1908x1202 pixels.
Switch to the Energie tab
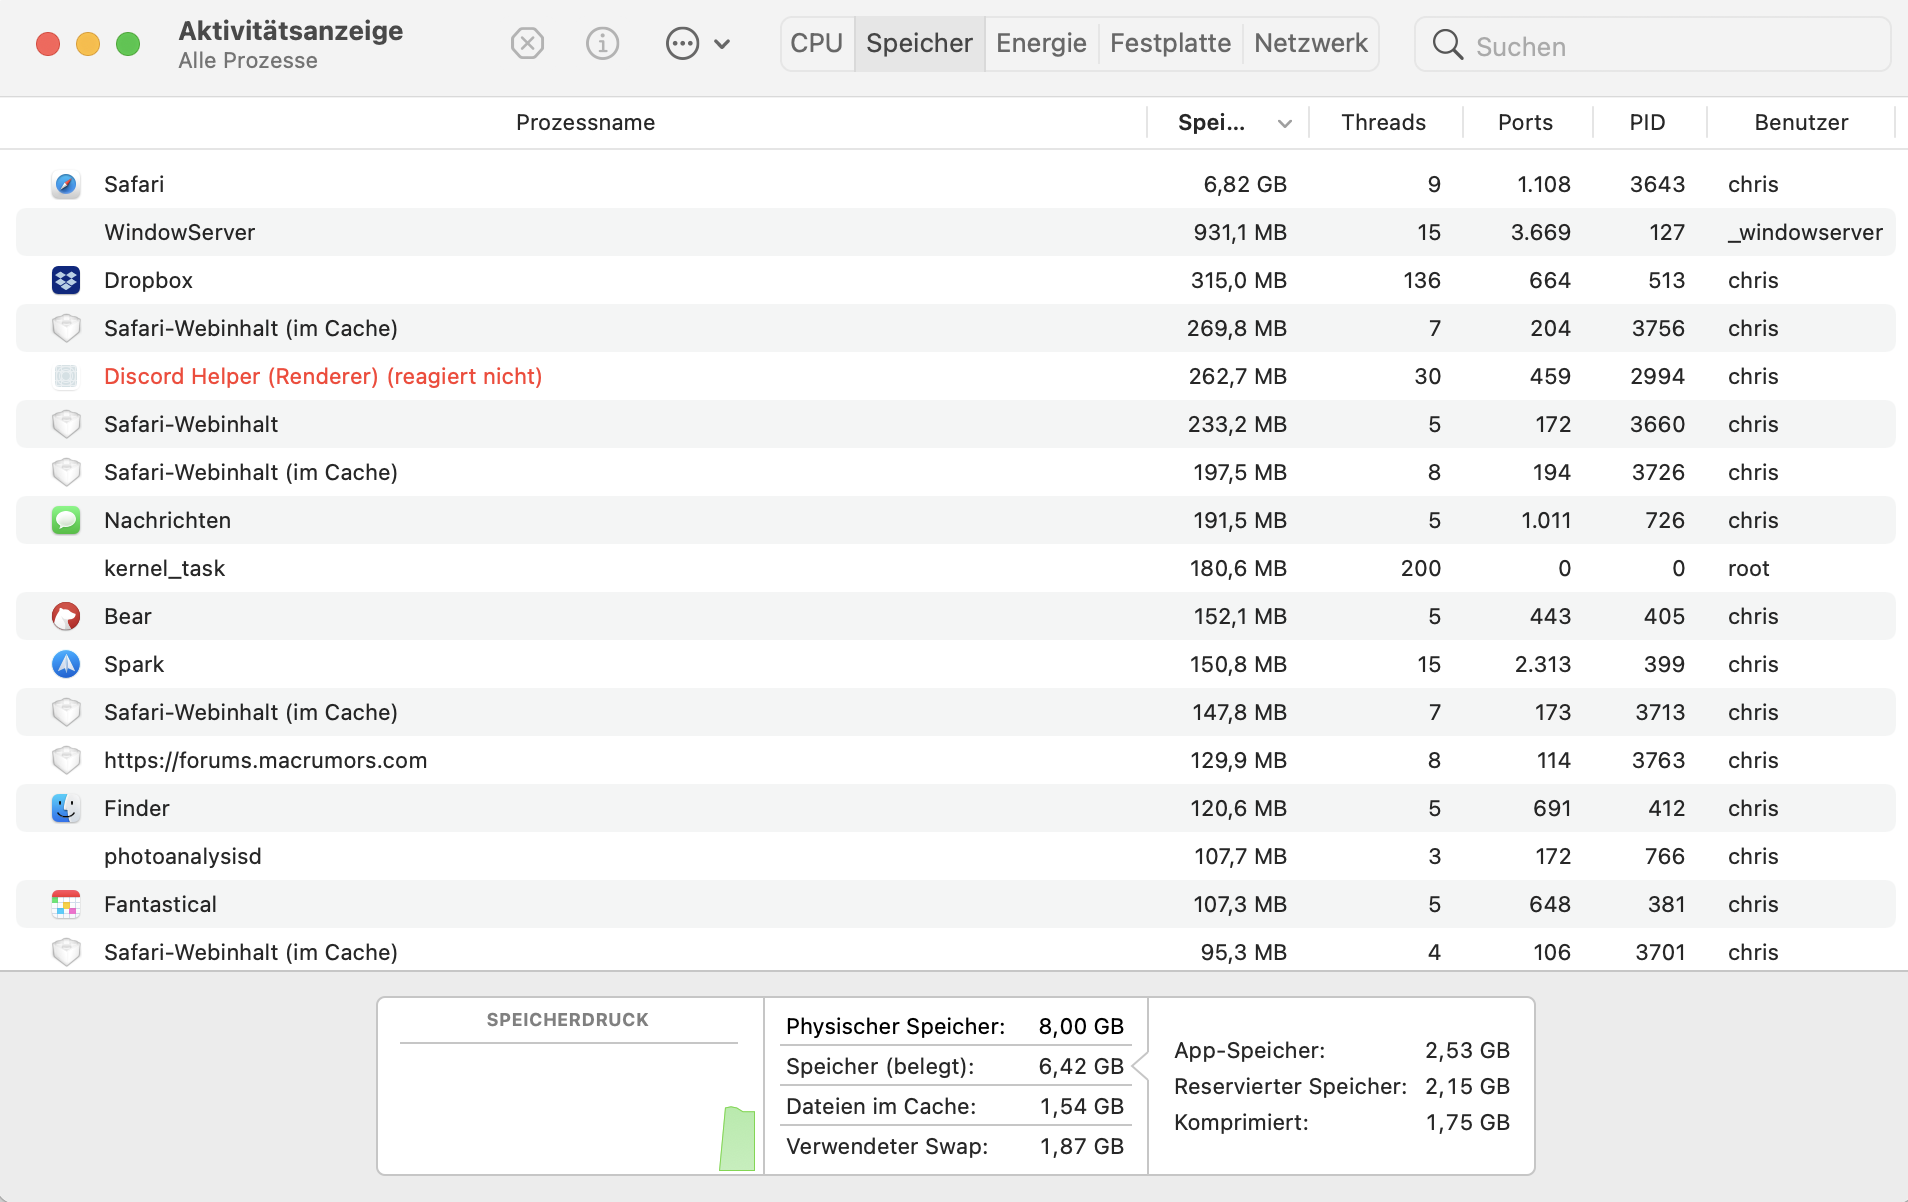[1041, 44]
